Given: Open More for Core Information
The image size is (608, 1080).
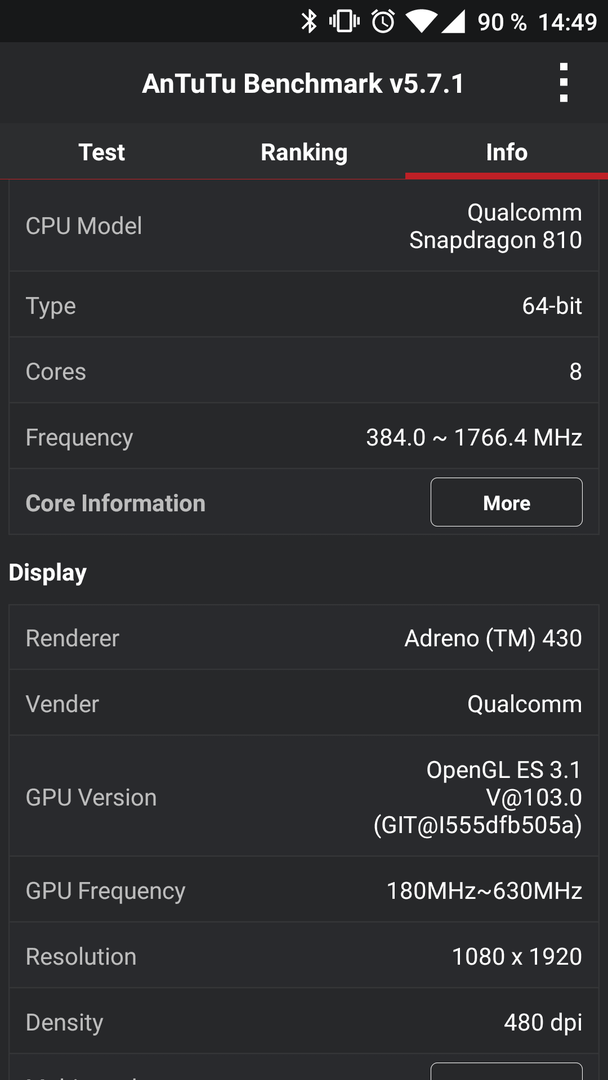Looking at the screenshot, I should point(506,502).
